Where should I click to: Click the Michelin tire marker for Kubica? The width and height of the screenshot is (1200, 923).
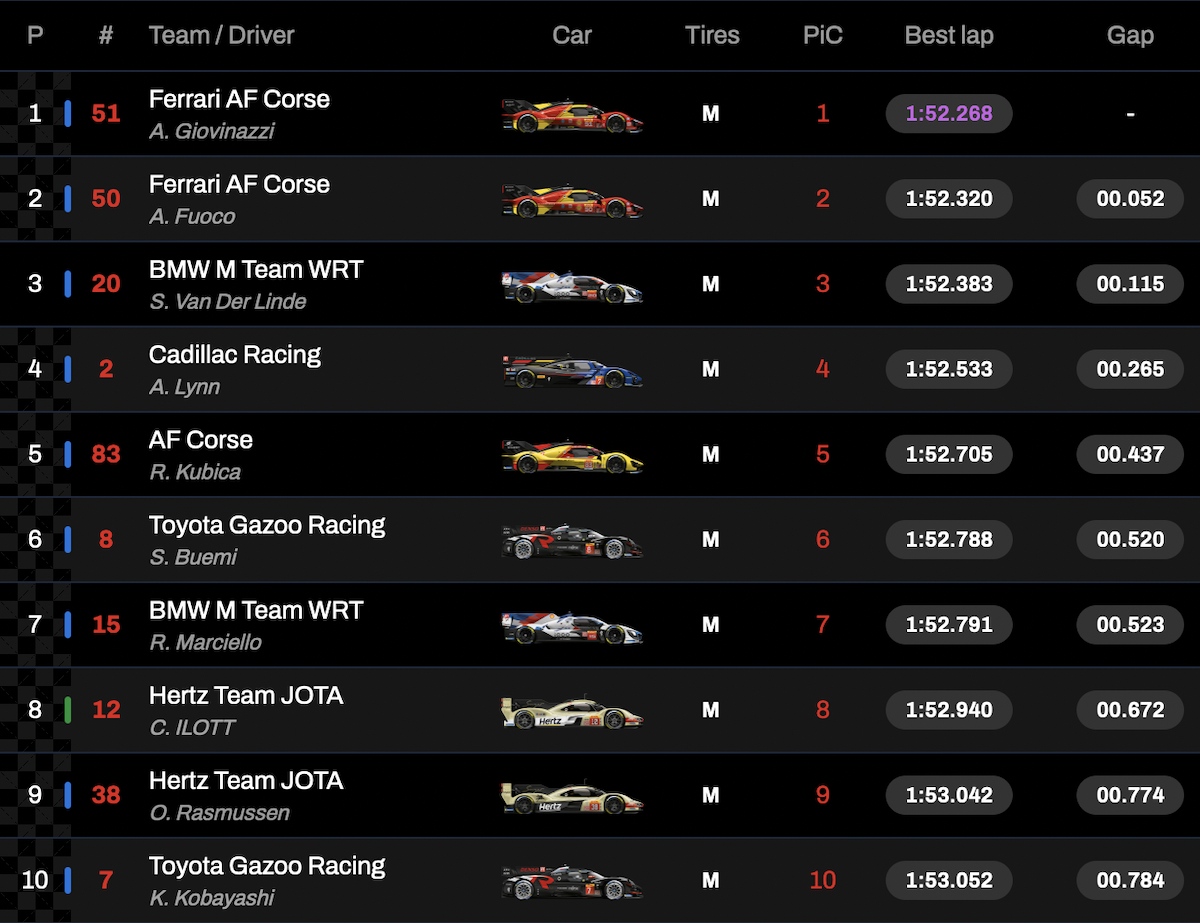[x=710, y=455]
